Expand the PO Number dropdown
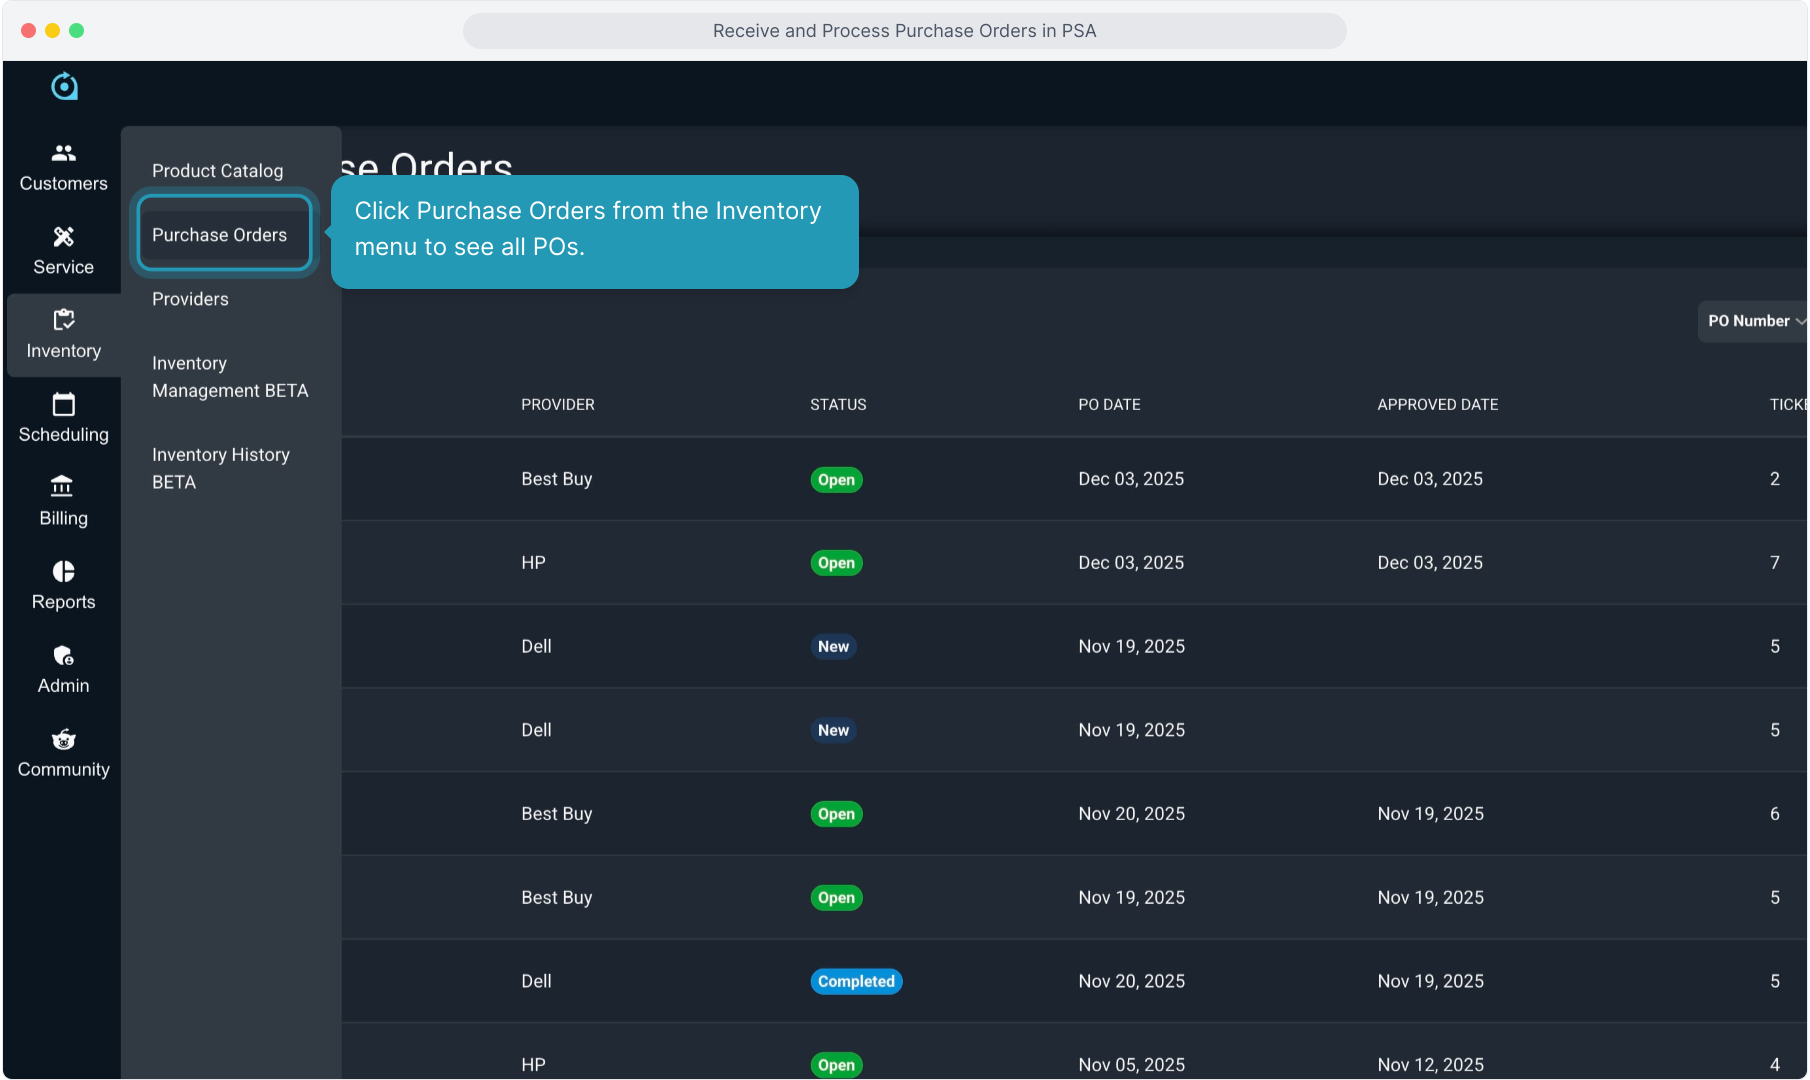The image size is (1810, 1080). (1754, 321)
